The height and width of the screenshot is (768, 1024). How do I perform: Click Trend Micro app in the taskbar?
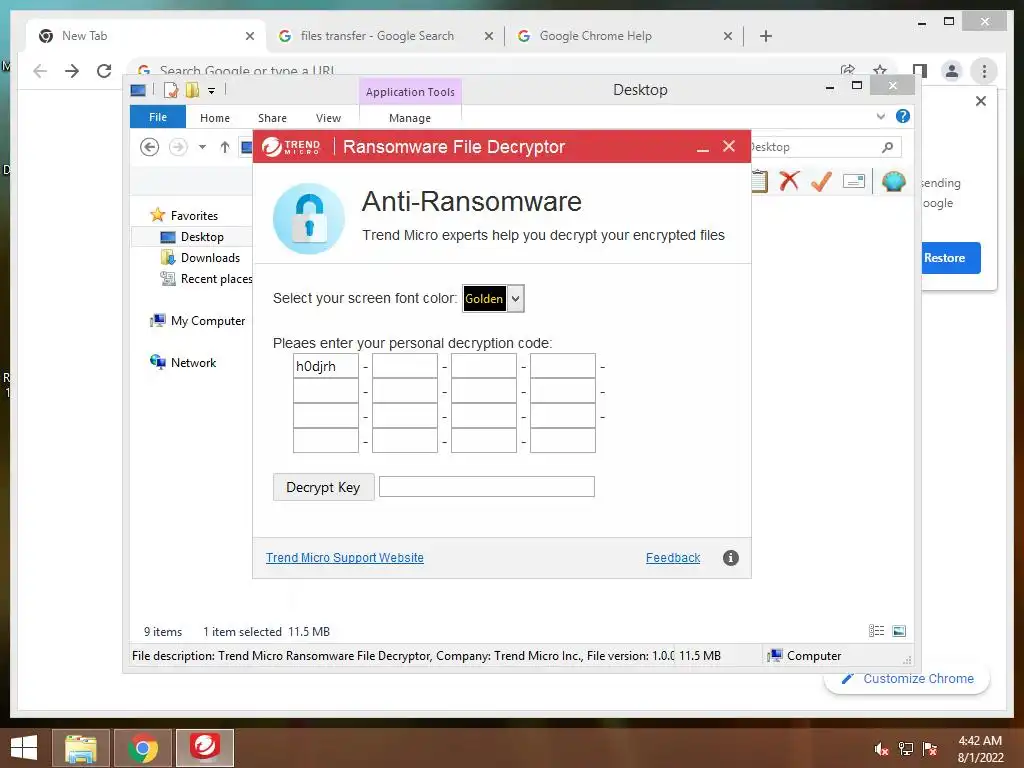204,748
